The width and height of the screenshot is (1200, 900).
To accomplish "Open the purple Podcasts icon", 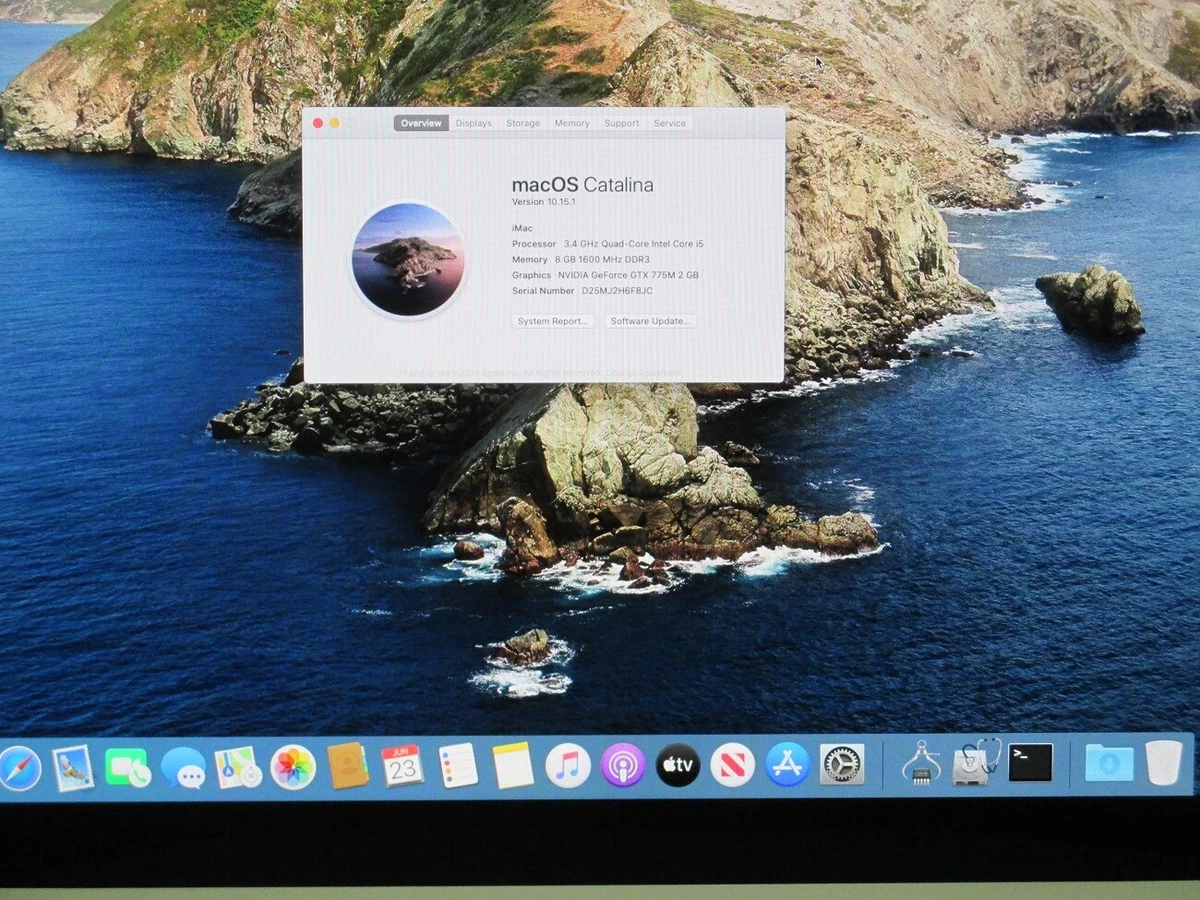I will coord(623,766).
